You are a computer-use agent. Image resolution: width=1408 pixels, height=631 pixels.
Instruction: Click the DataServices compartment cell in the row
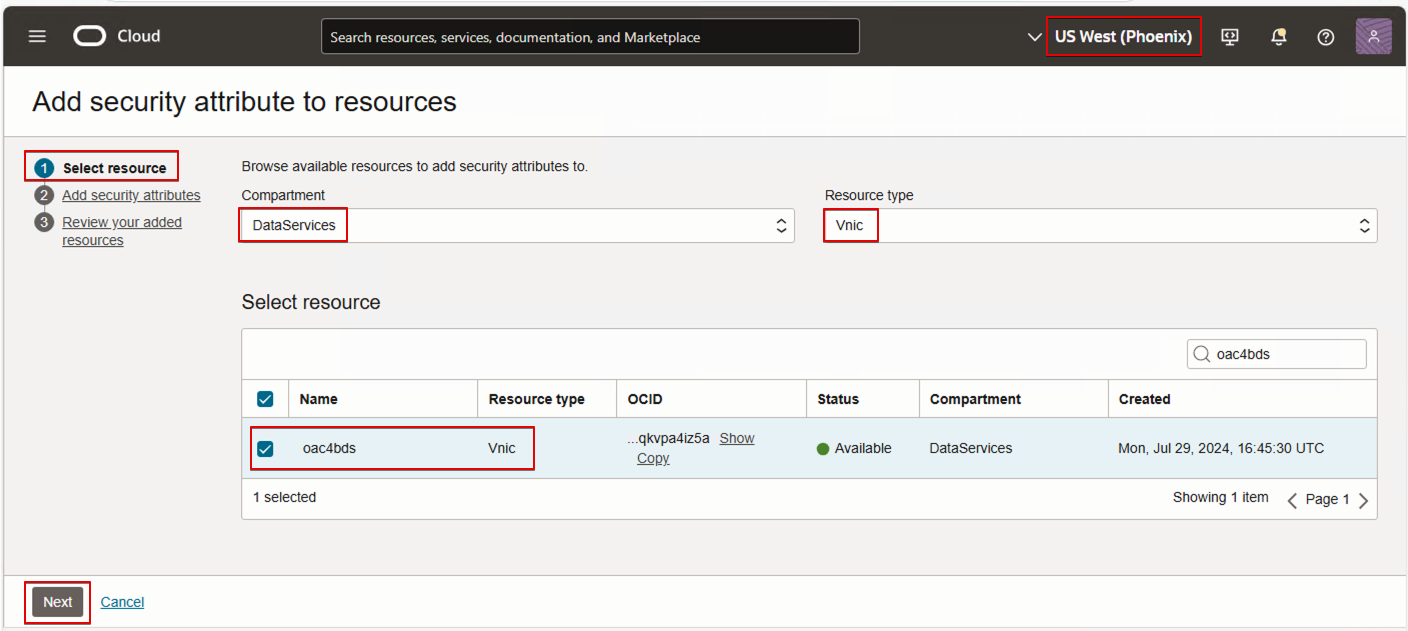pos(971,448)
